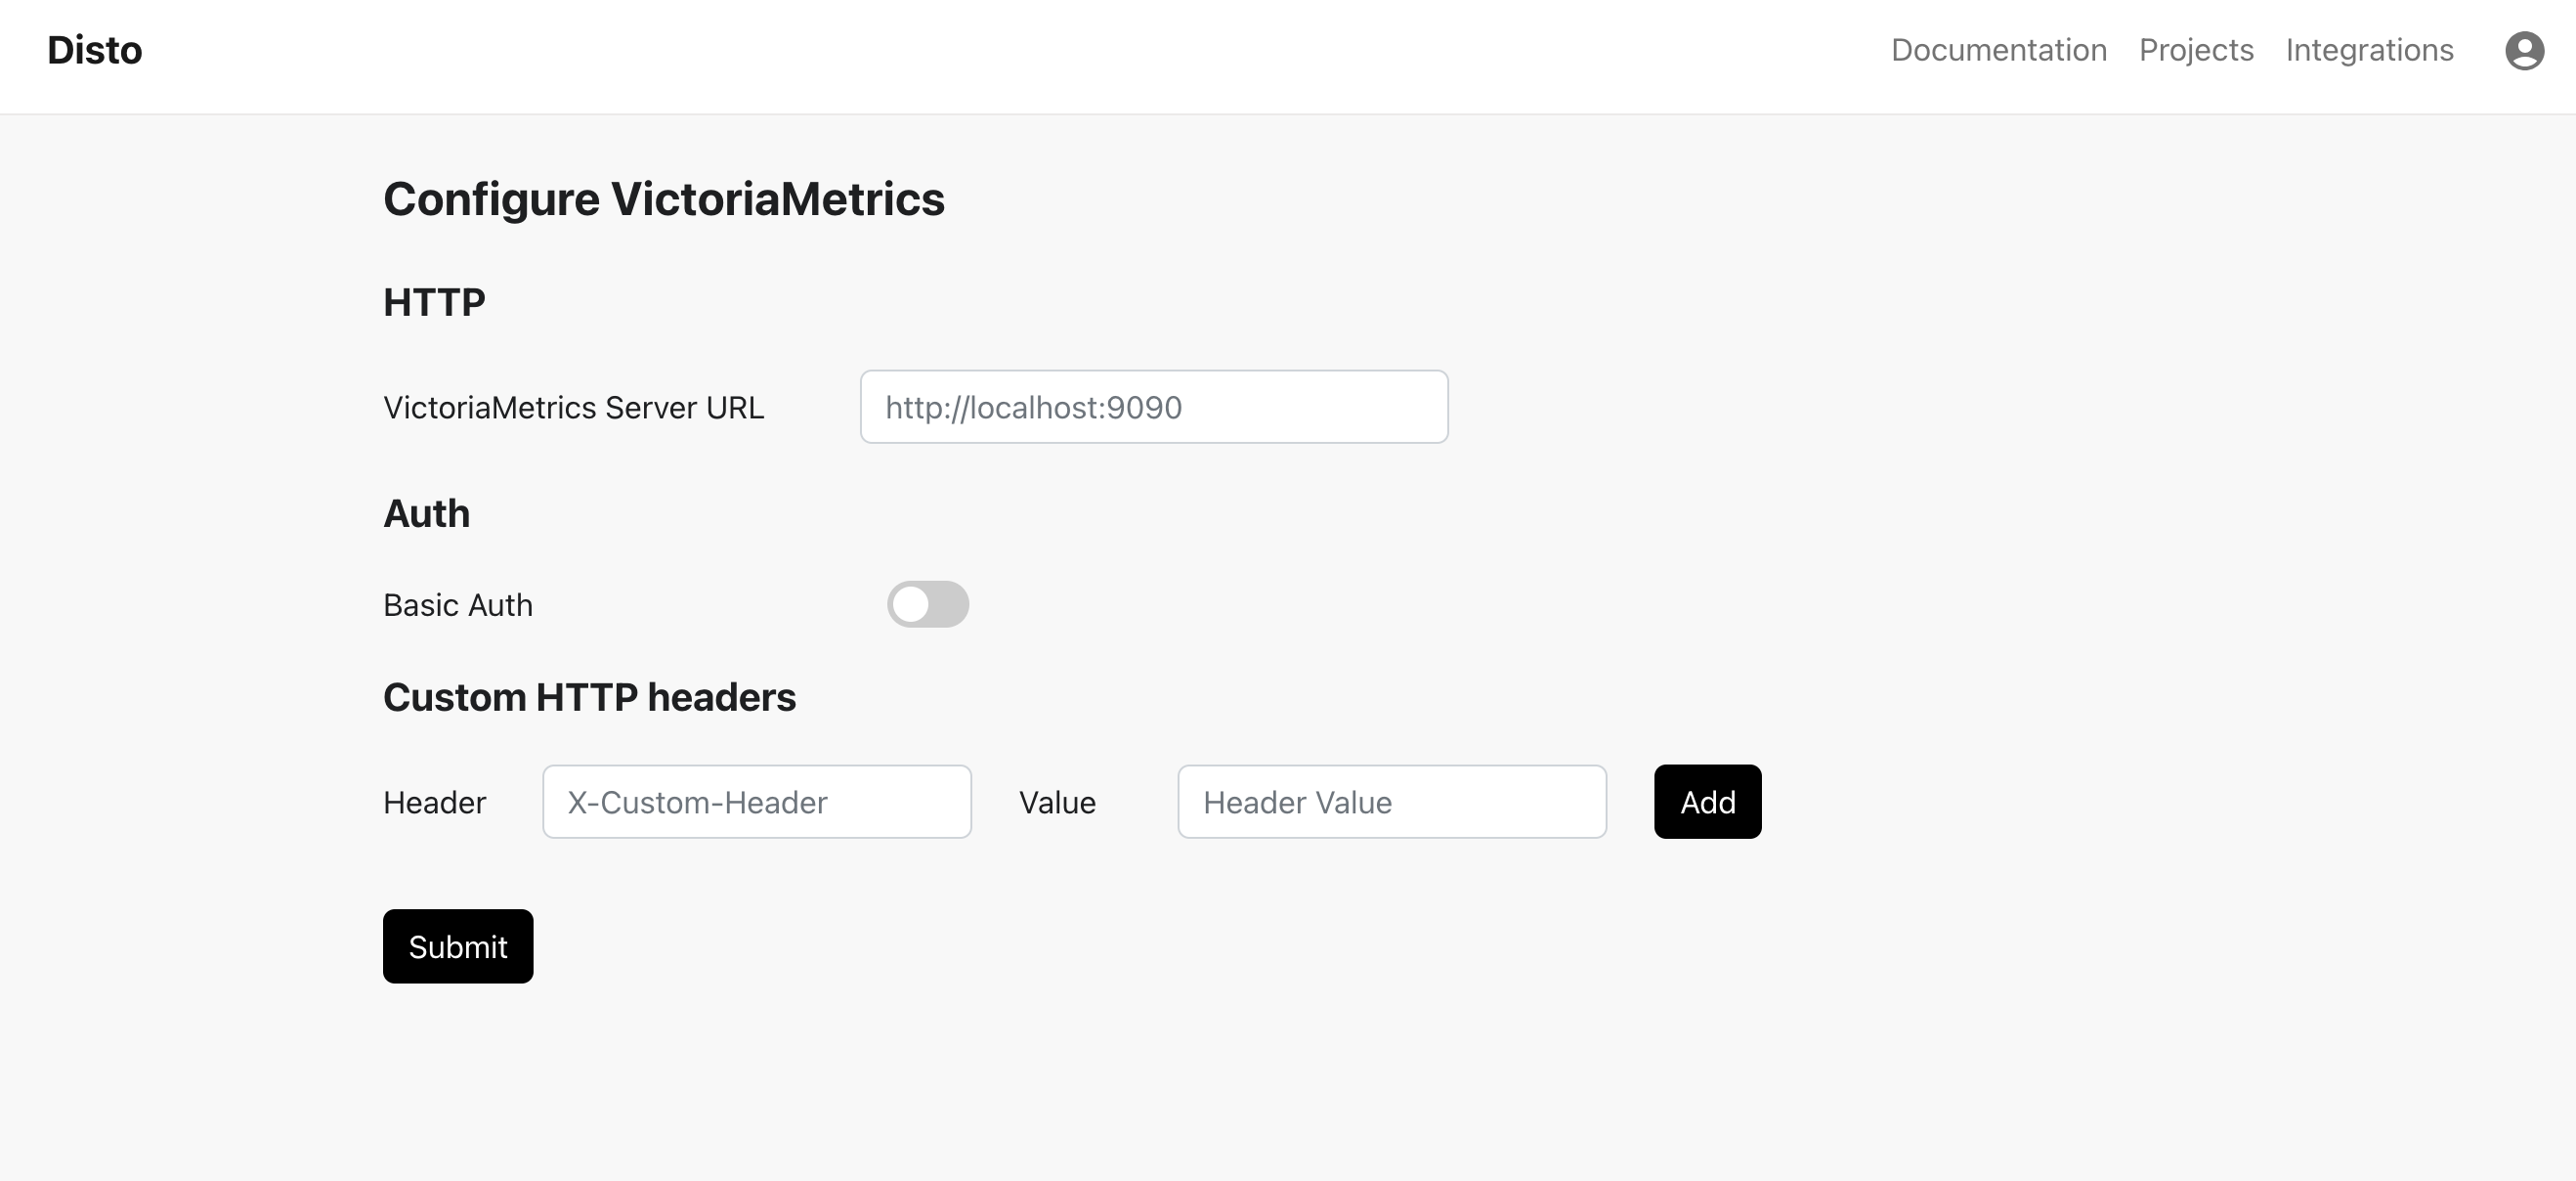
Task: Focus the VictoriaMetrics Server URL field
Action: 1153,407
